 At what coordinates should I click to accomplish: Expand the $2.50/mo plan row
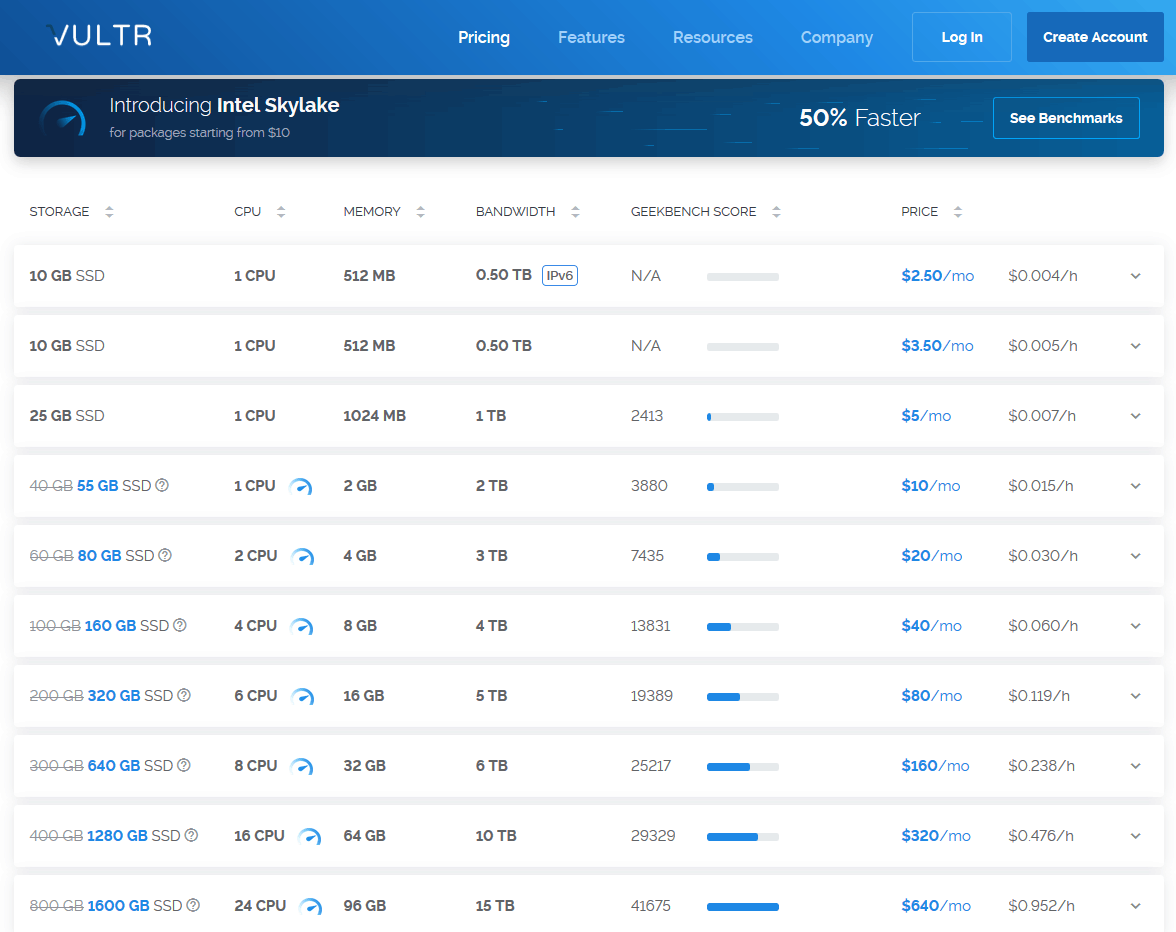click(1136, 276)
